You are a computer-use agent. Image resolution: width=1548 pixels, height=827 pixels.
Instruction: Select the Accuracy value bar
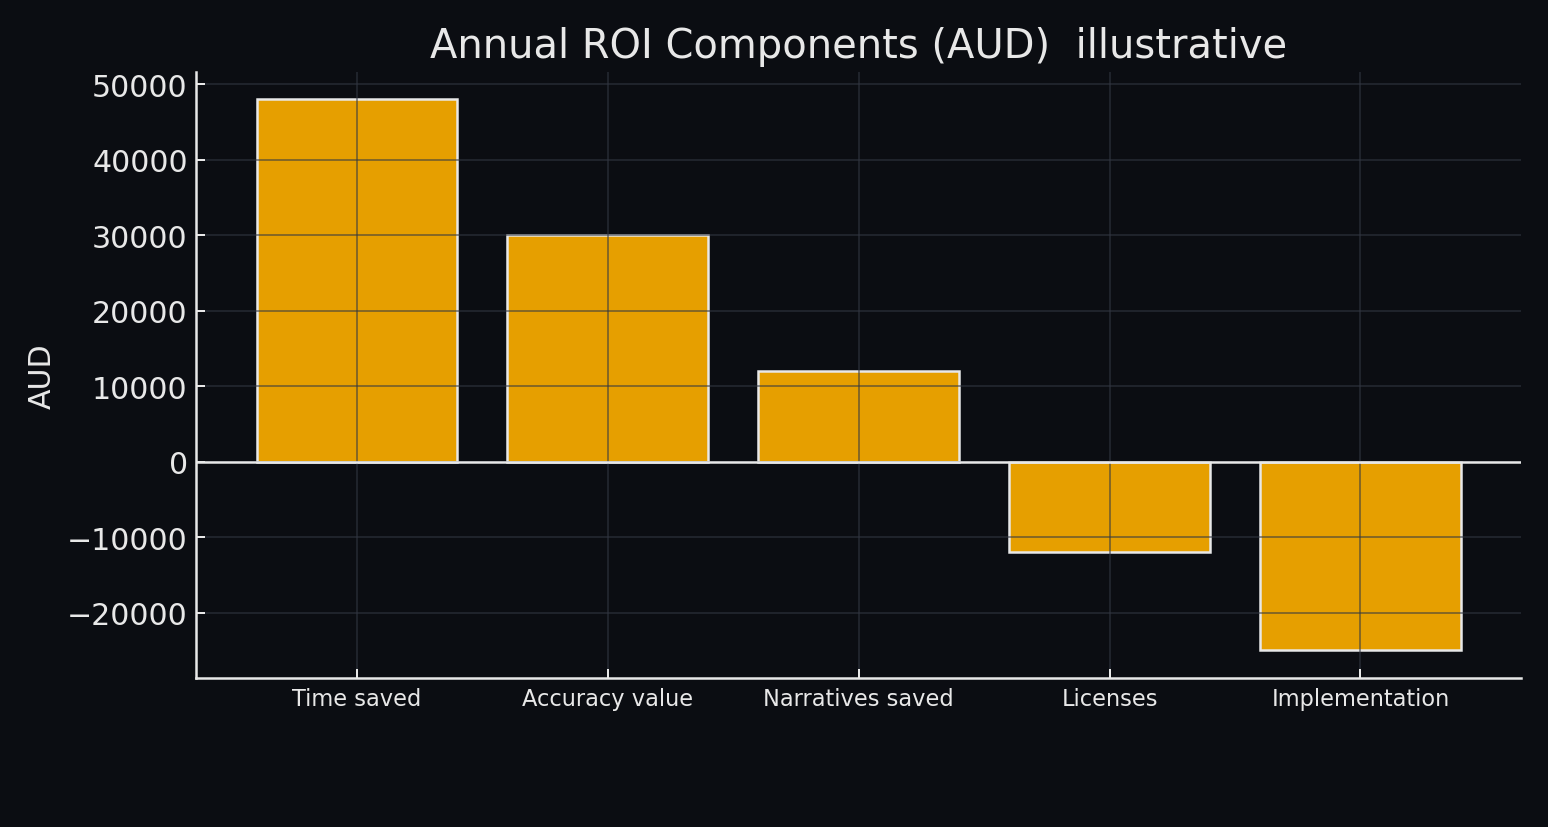pyautogui.click(x=607, y=348)
